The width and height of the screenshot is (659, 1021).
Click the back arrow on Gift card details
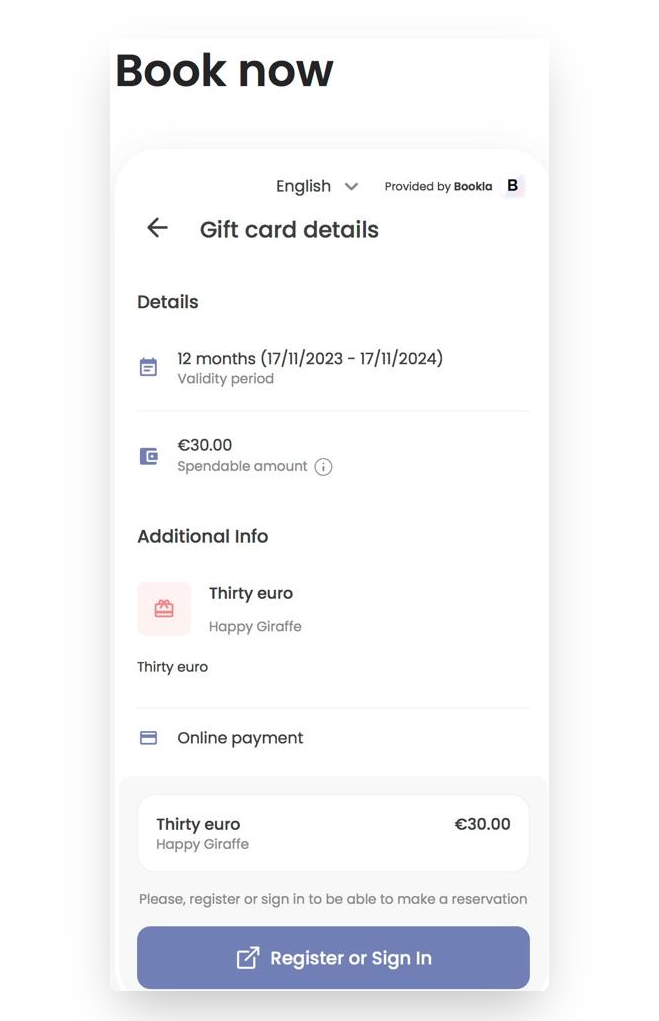point(156,229)
